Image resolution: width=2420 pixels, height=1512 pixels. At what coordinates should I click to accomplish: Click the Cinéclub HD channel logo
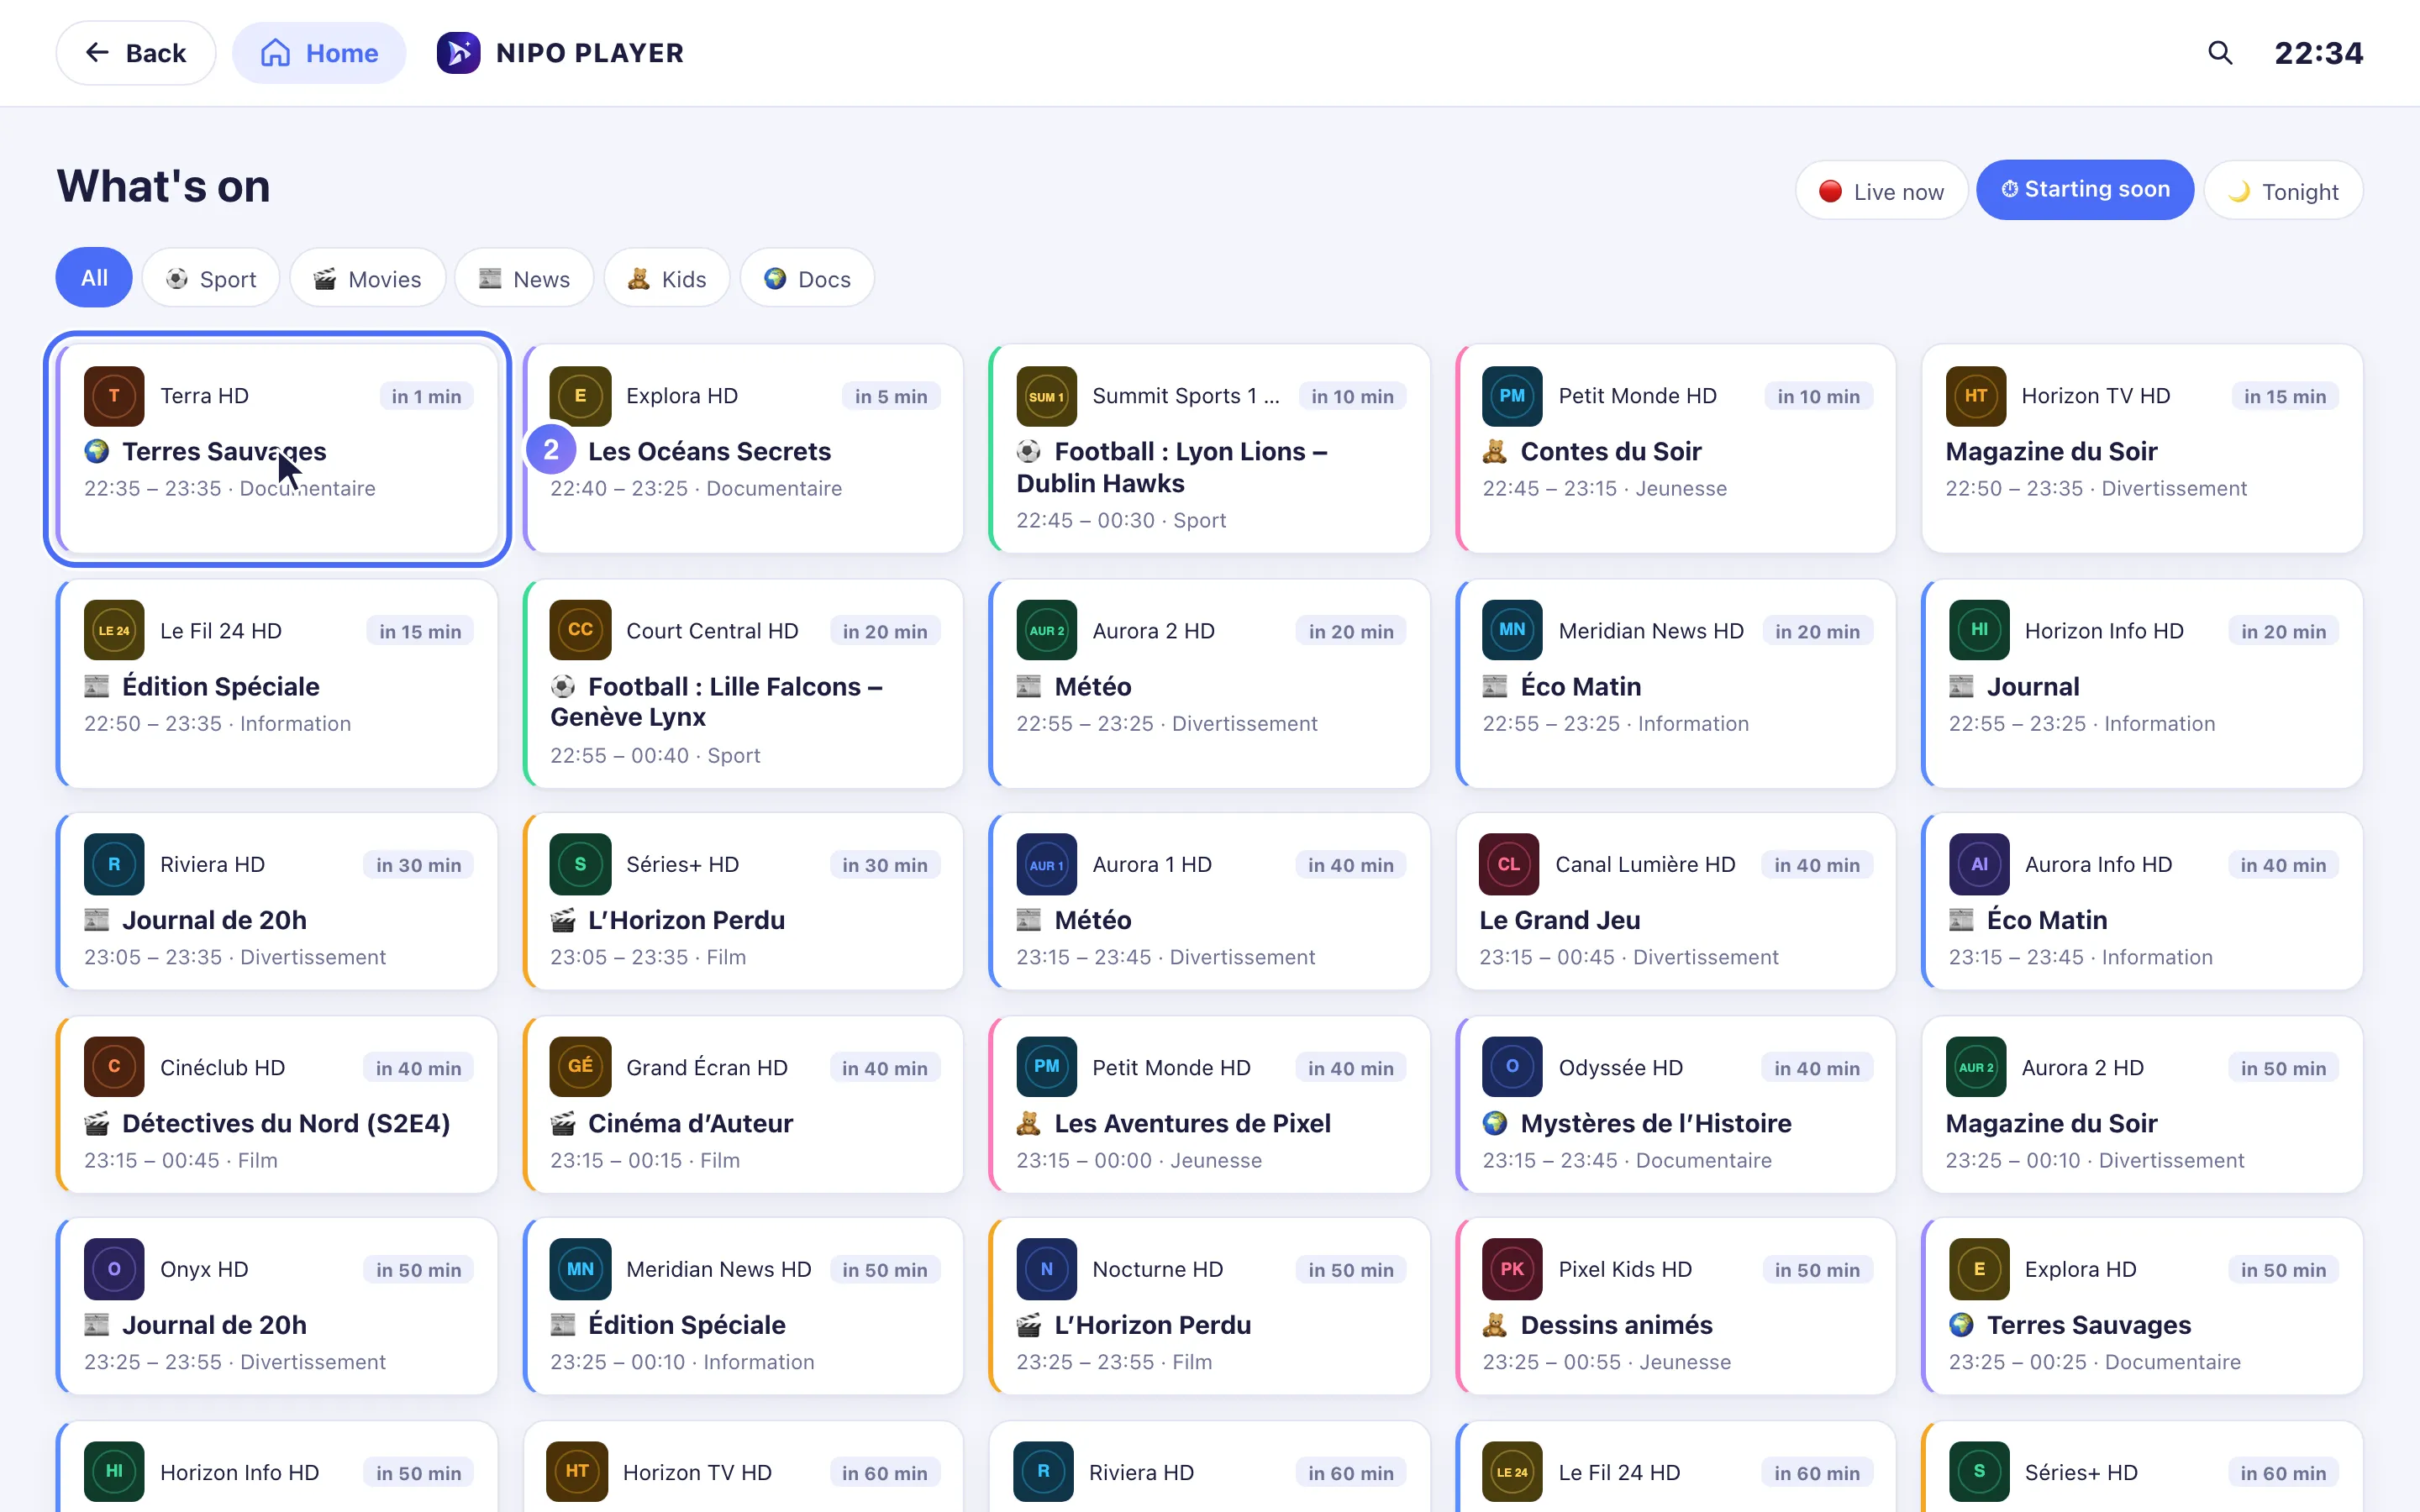coord(114,1068)
